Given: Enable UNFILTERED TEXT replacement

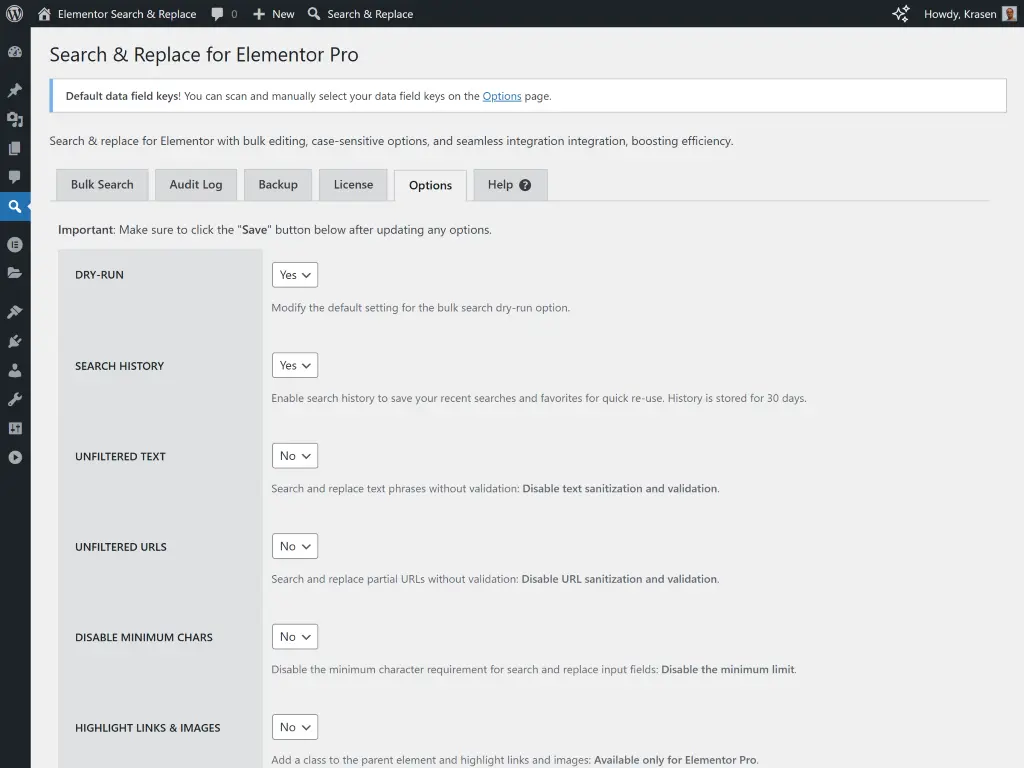Looking at the screenshot, I should point(294,455).
